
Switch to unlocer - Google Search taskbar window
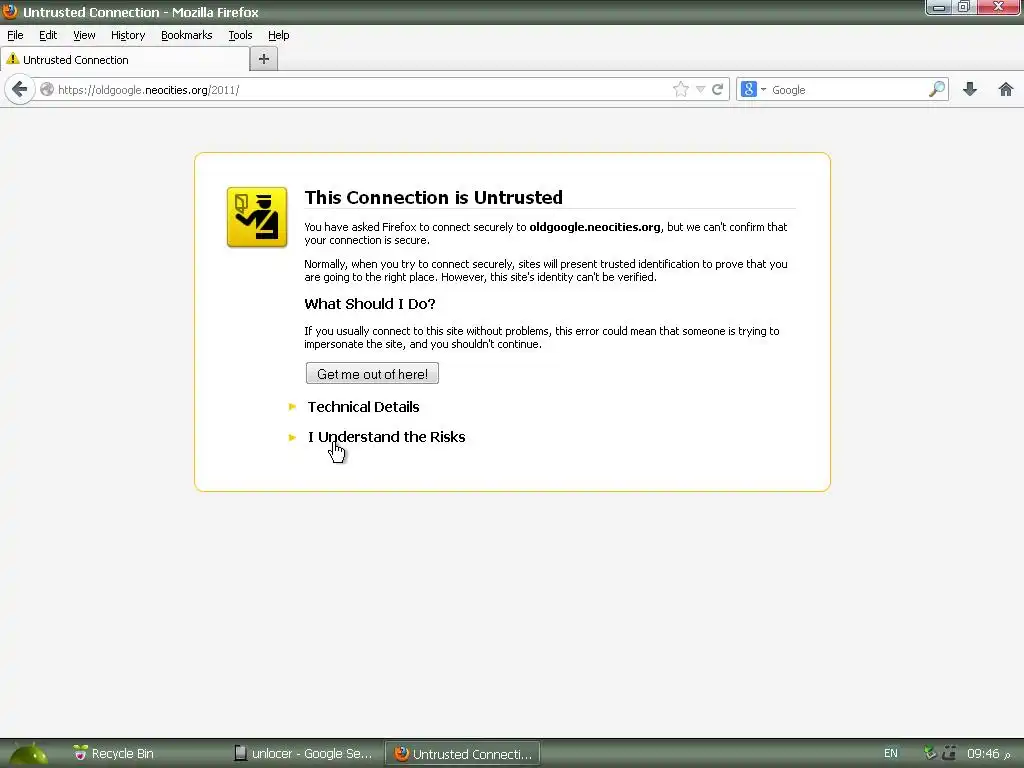tap(303, 754)
